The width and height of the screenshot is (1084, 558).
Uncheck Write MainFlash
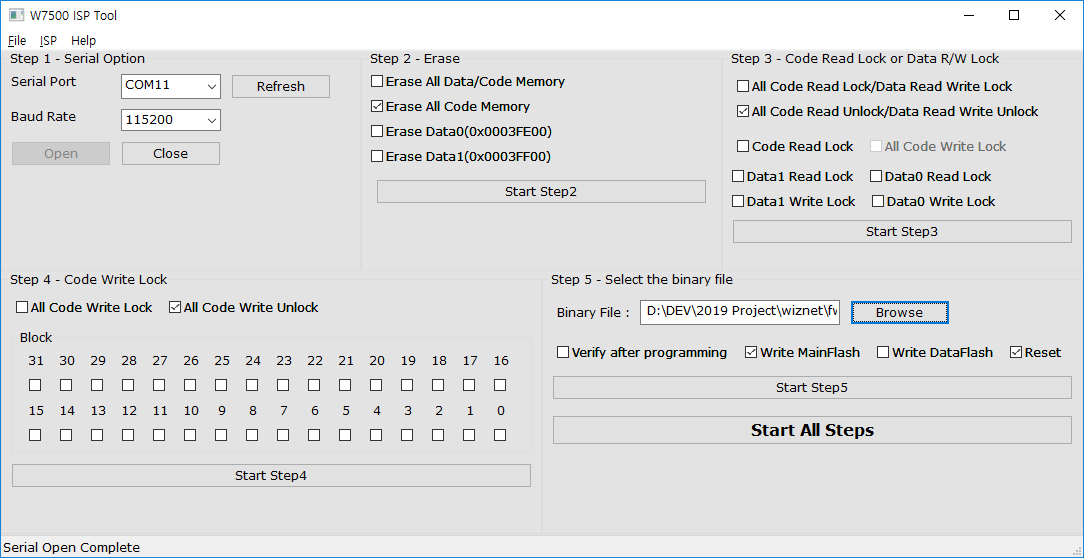pyautogui.click(x=751, y=353)
